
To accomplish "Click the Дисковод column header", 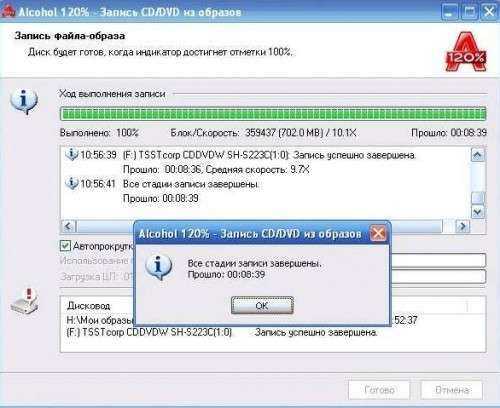I will click(x=89, y=306).
